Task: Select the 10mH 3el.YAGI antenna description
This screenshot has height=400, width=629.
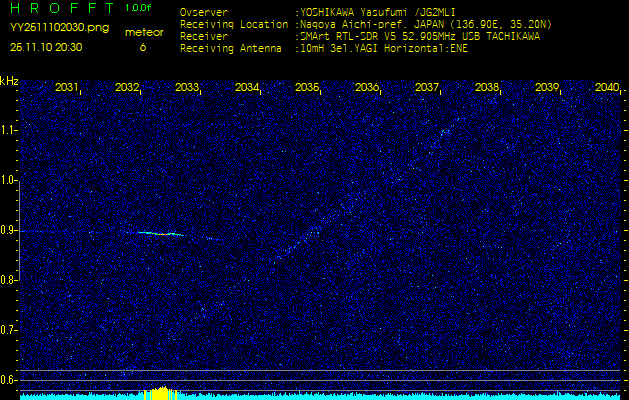Action: click(x=383, y=49)
